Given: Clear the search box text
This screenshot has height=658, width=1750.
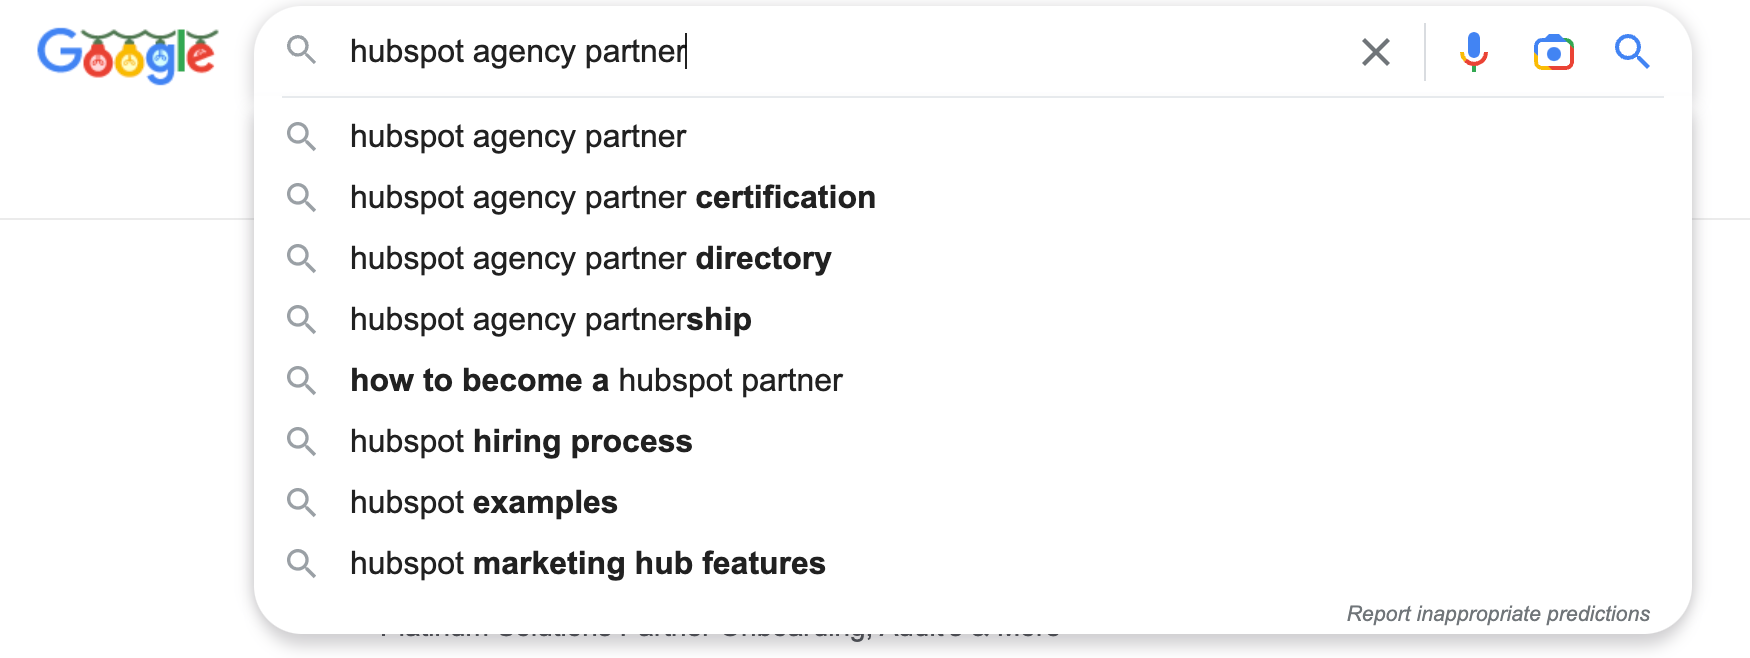Looking at the screenshot, I should click(1375, 52).
